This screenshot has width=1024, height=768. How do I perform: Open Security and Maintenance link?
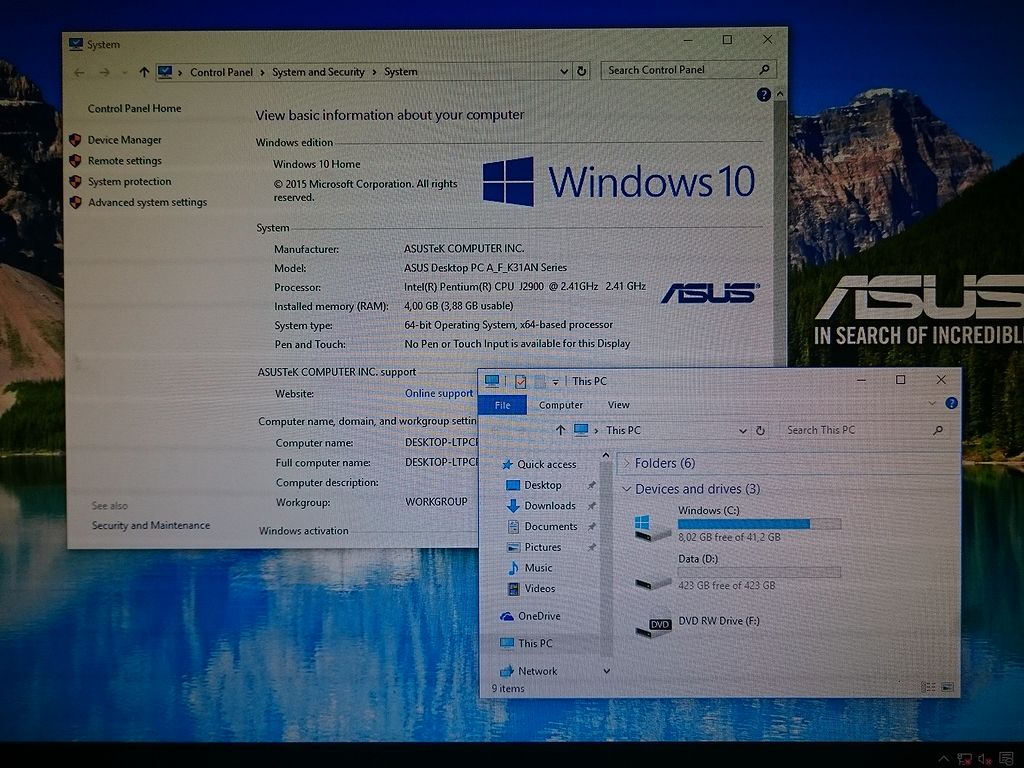tap(151, 525)
